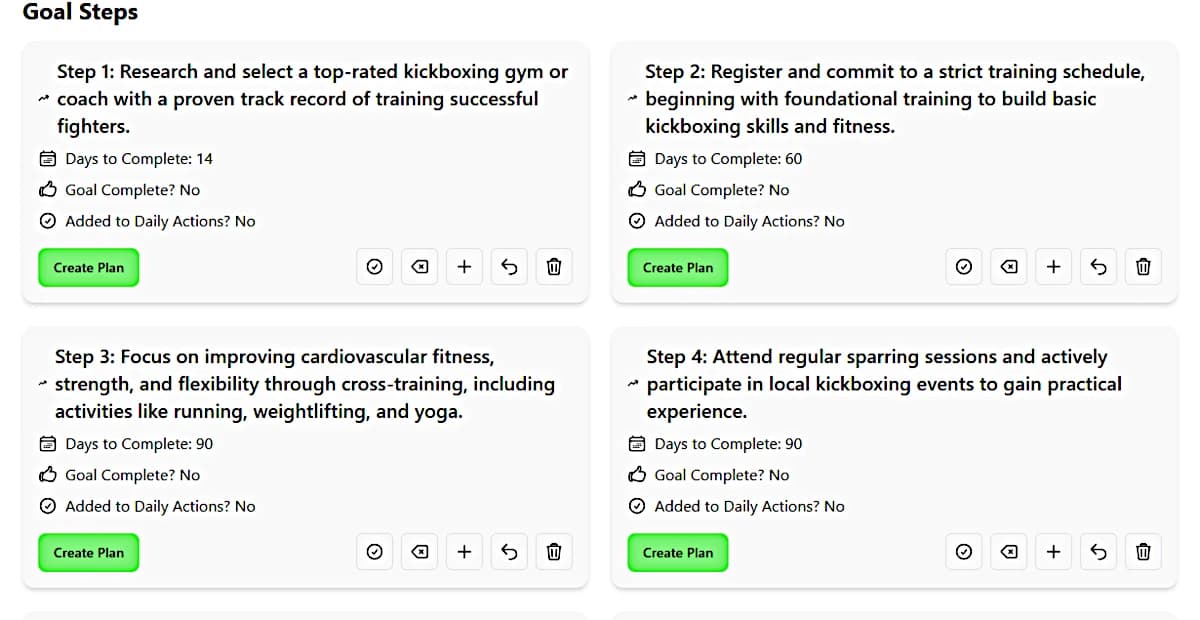Delete Step 4 using its trash icon
The width and height of the screenshot is (1200, 620).
[1144, 552]
